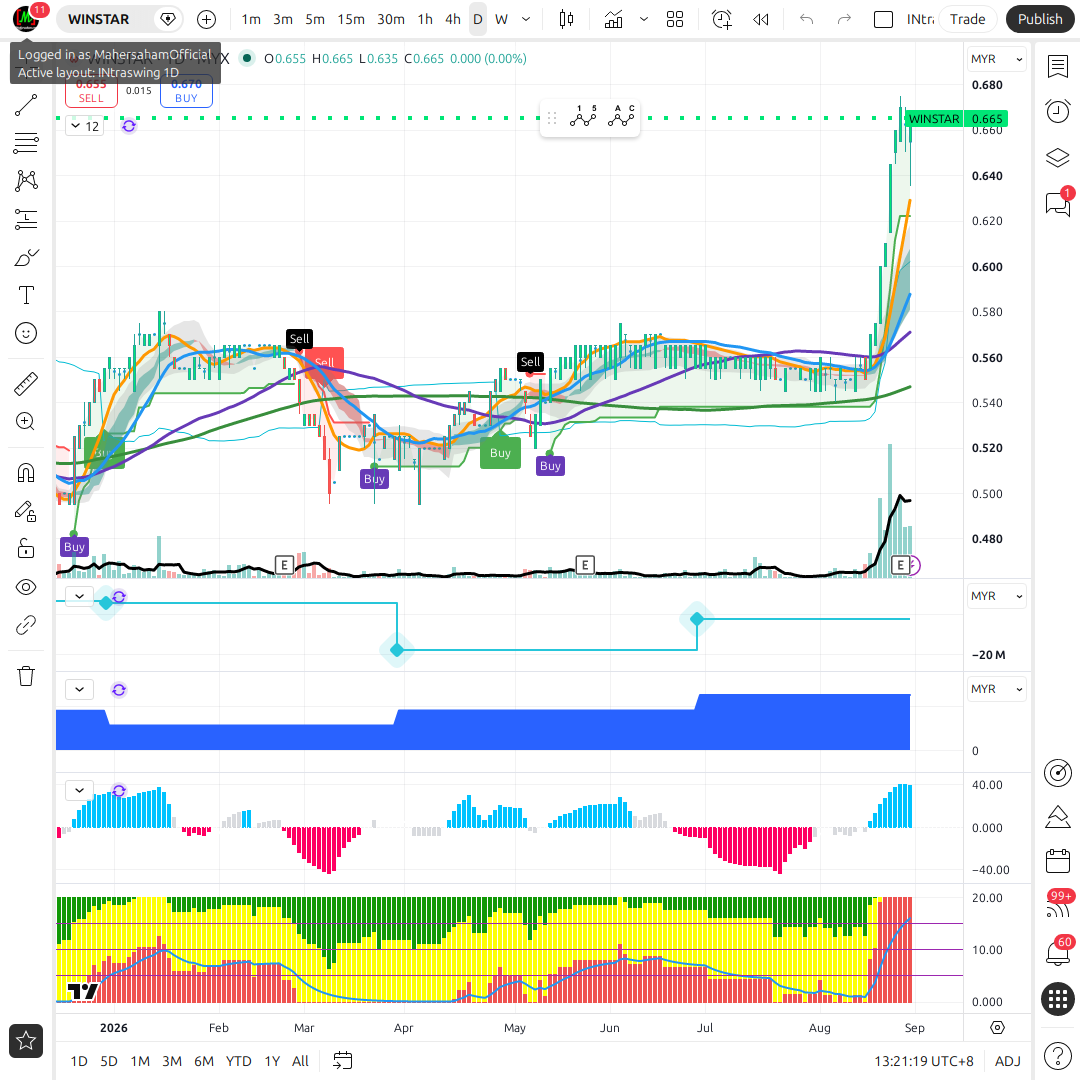Viewport: 1080px width, 1080px height.
Task: Open the forecasting and measurement tools
Action: click(26, 219)
